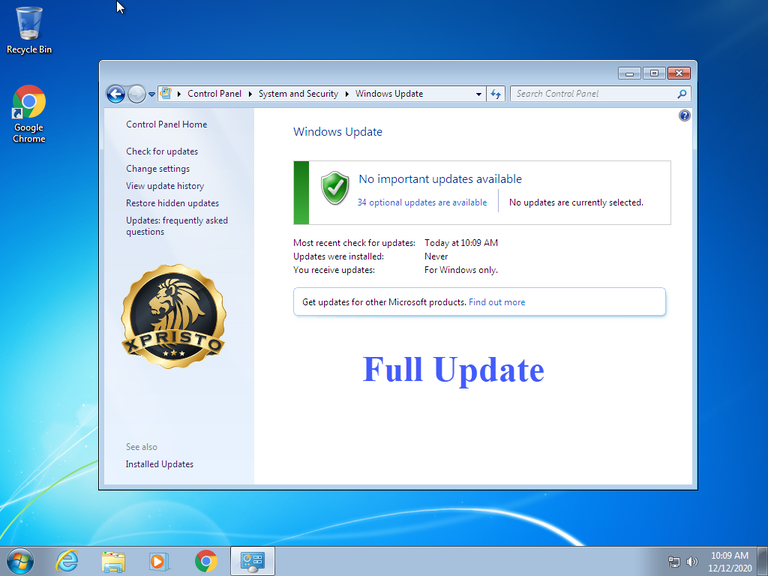This screenshot has width=768, height=576.
Task: Click the taskbar clock and date
Action: 730,562
